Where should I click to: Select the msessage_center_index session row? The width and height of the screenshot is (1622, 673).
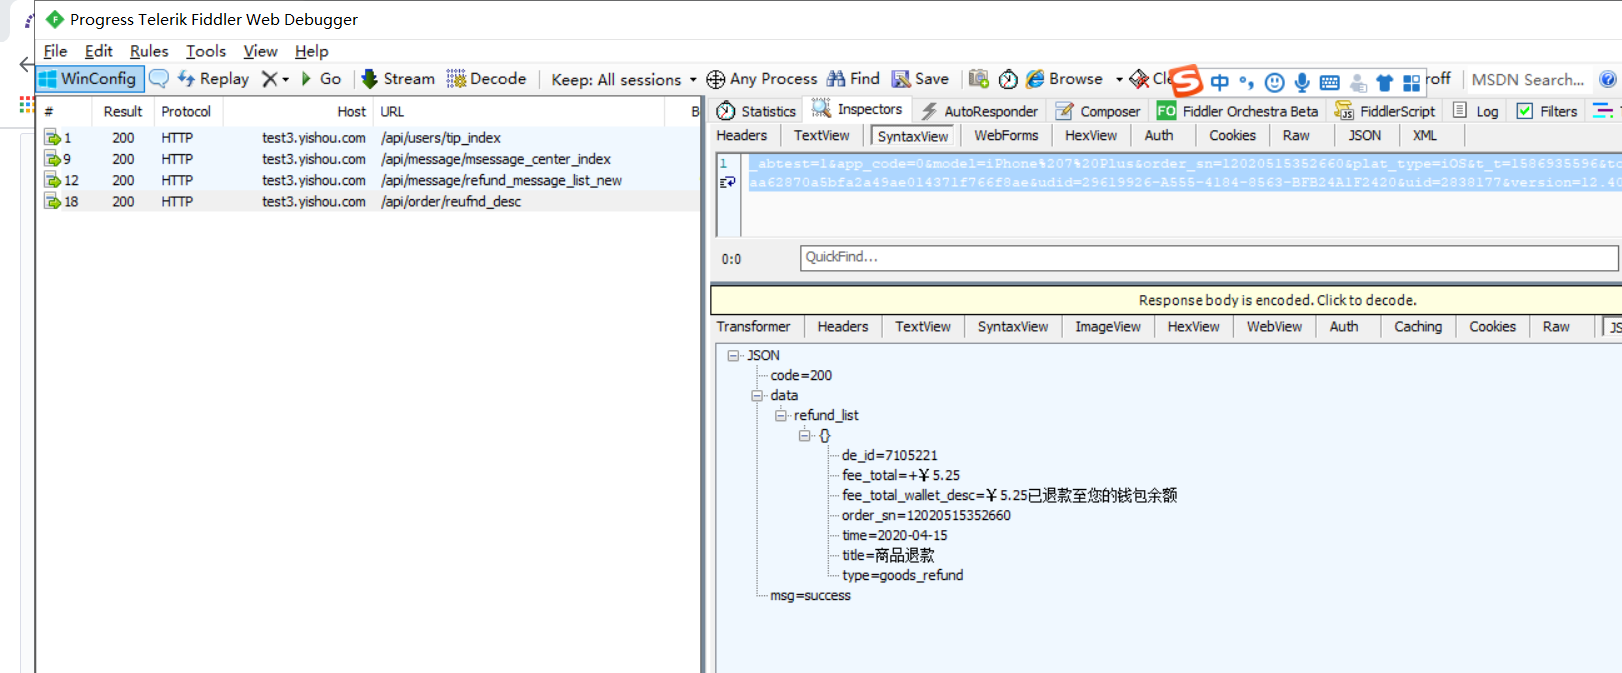coord(368,159)
